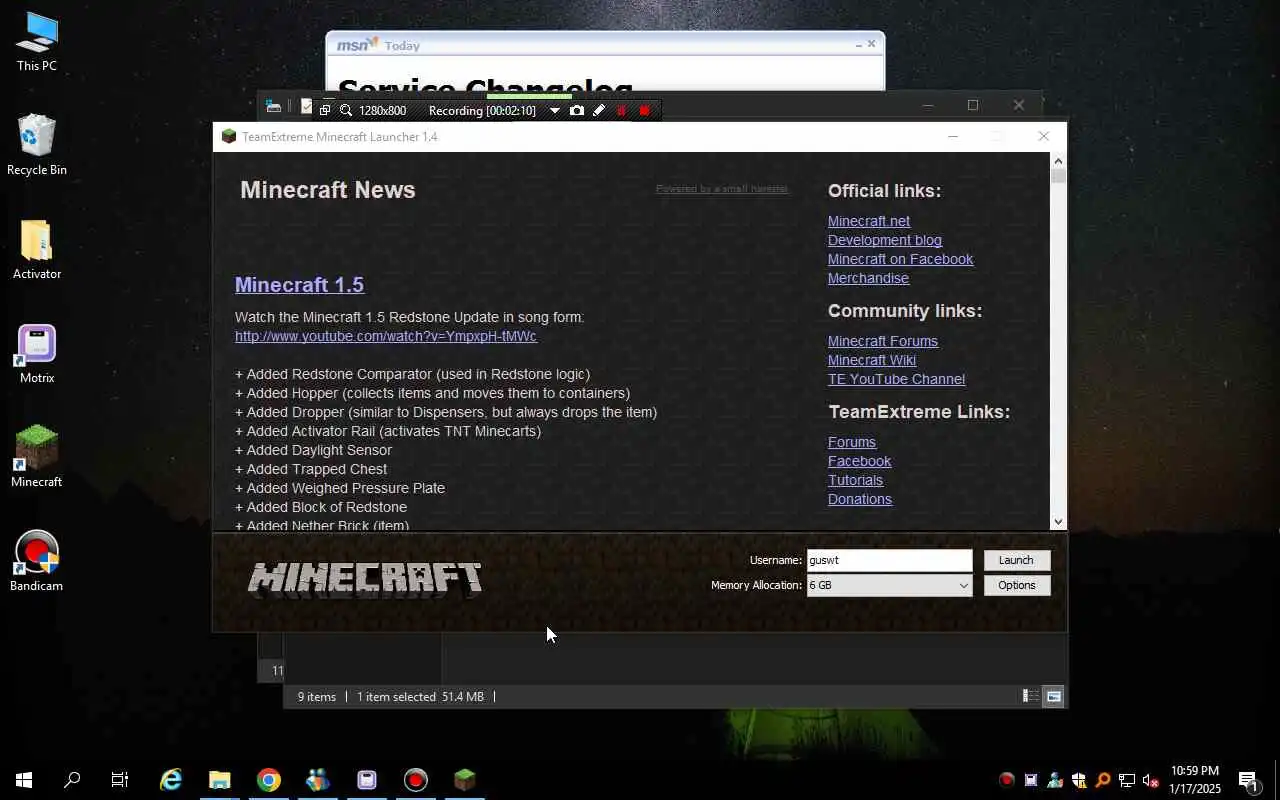1280x800 pixels.
Task: Click the Username input field
Action: [x=889, y=560]
